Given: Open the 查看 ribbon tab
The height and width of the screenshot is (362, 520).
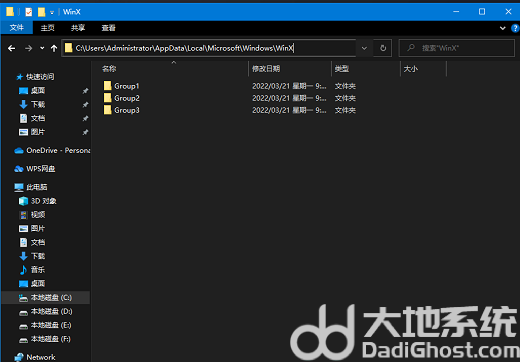Looking at the screenshot, I should pos(109,28).
